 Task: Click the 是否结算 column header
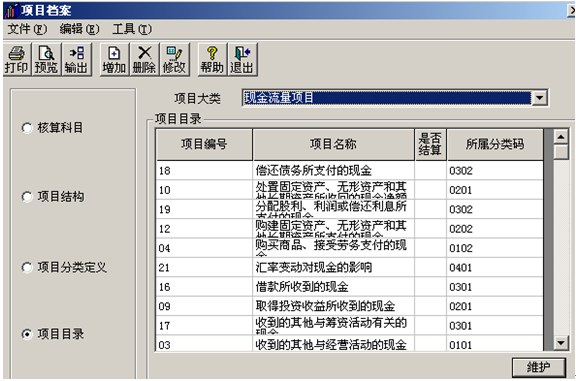[431, 144]
